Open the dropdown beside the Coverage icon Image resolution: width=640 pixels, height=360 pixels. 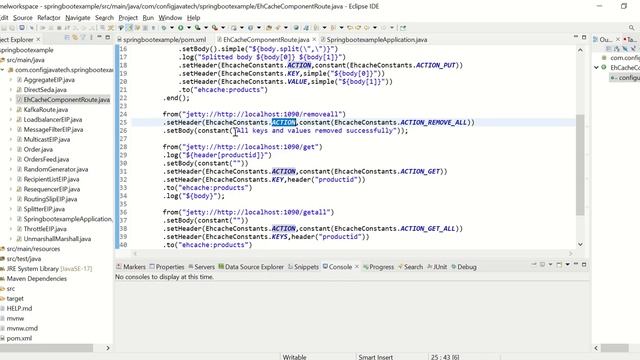coord(206,28)
